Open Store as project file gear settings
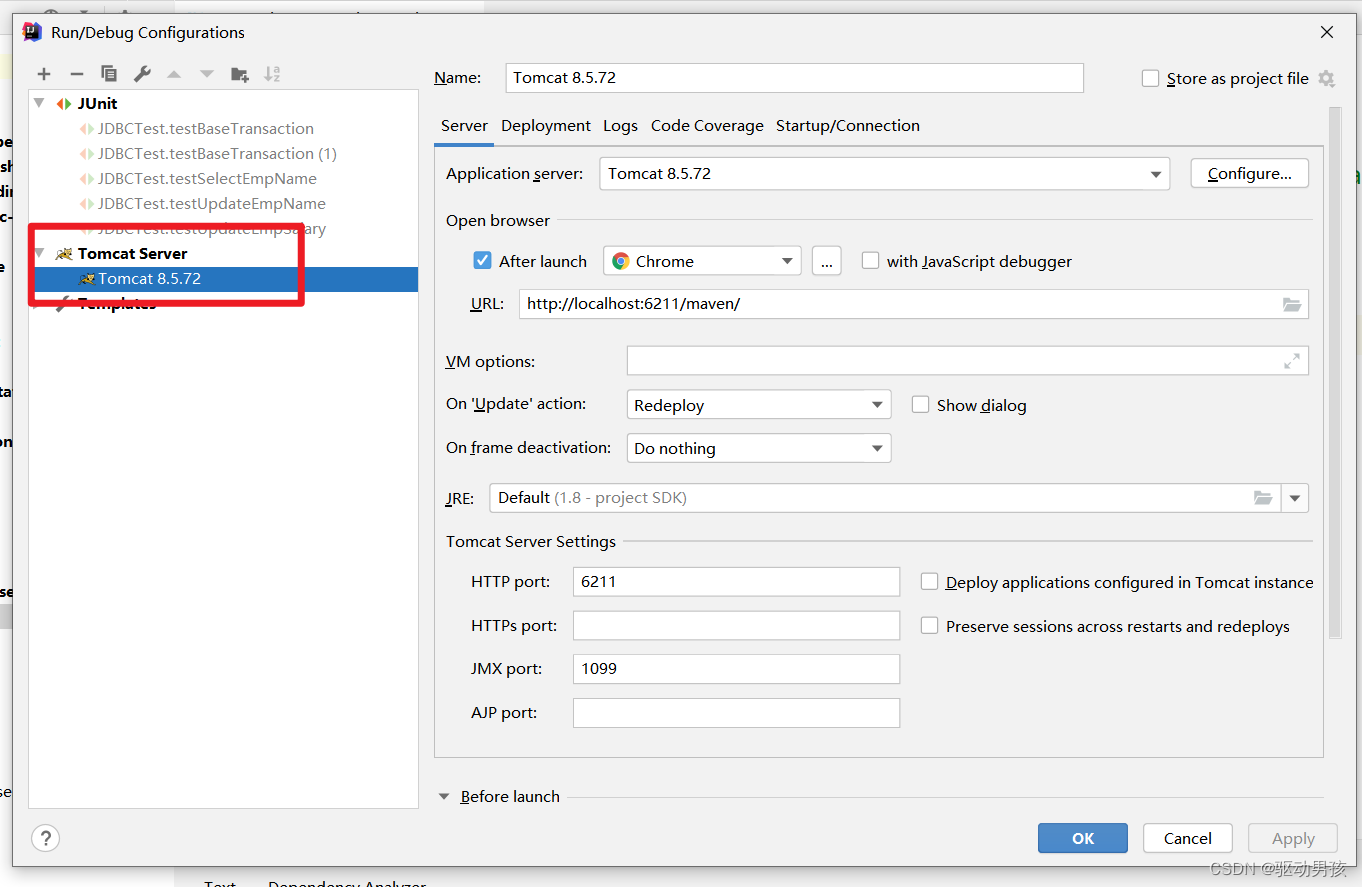 tap(1326, 78)
